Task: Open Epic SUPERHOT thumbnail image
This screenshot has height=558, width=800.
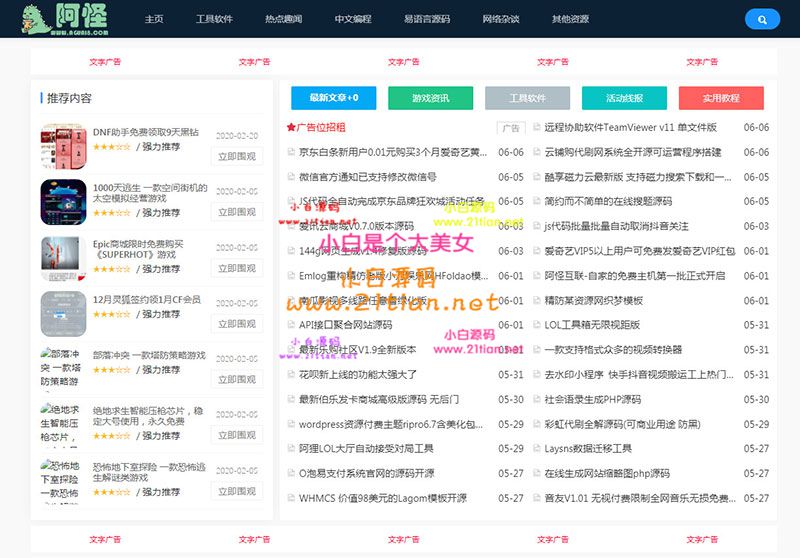Action: (63, 258)
